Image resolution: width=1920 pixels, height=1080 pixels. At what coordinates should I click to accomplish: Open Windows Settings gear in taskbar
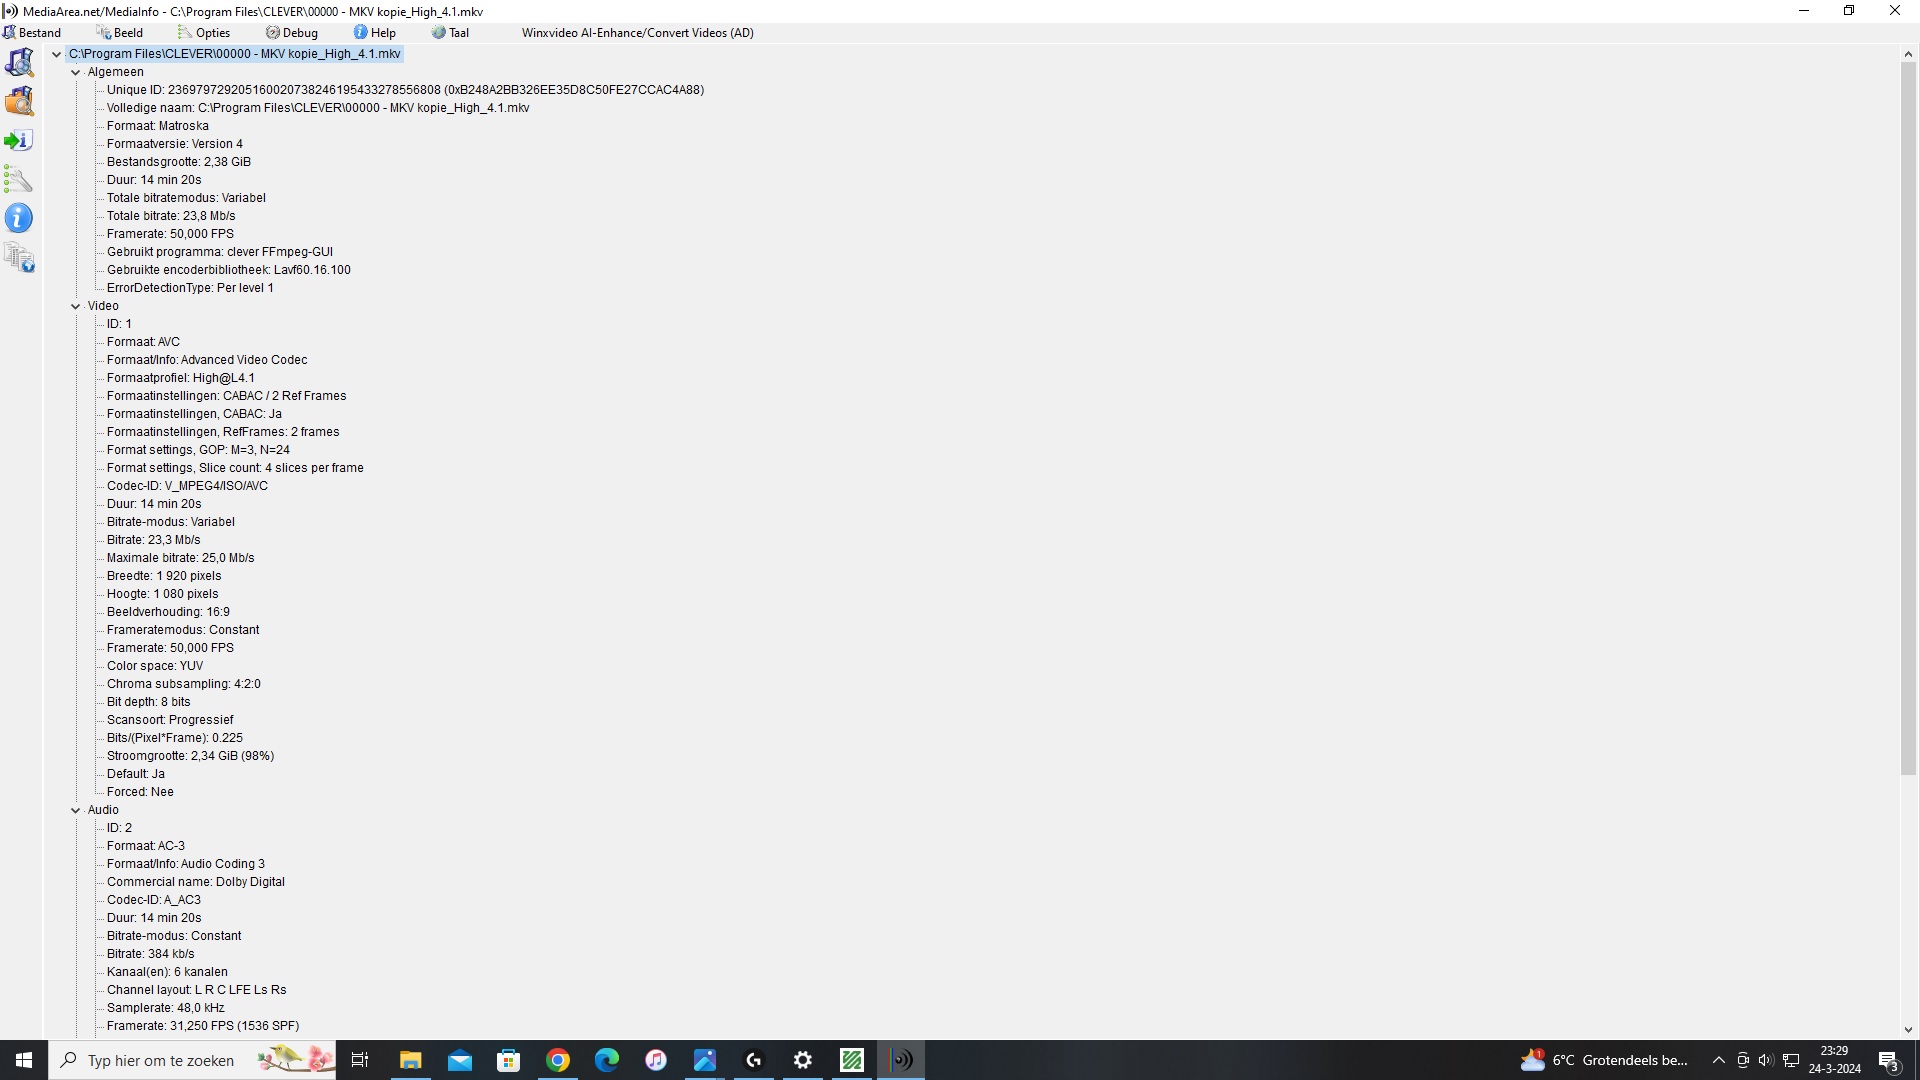coord(803,1060)
